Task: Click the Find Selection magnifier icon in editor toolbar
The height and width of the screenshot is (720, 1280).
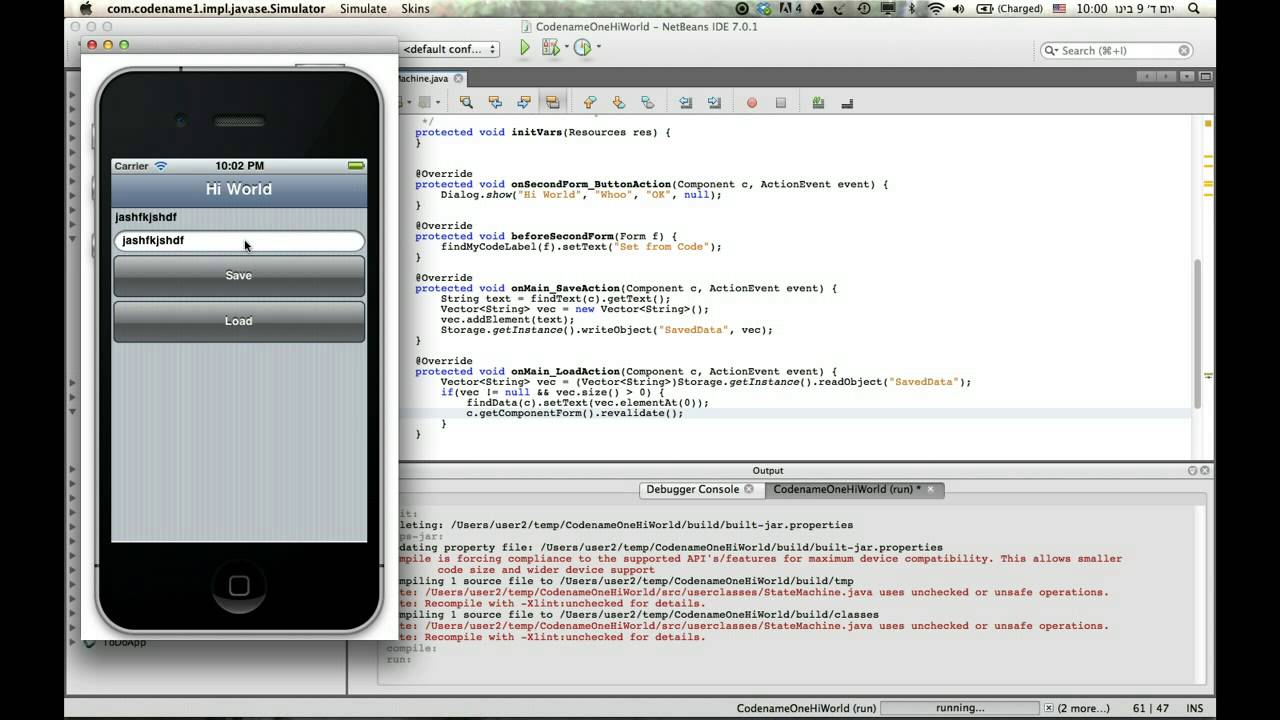Action: tap(466, 102)
